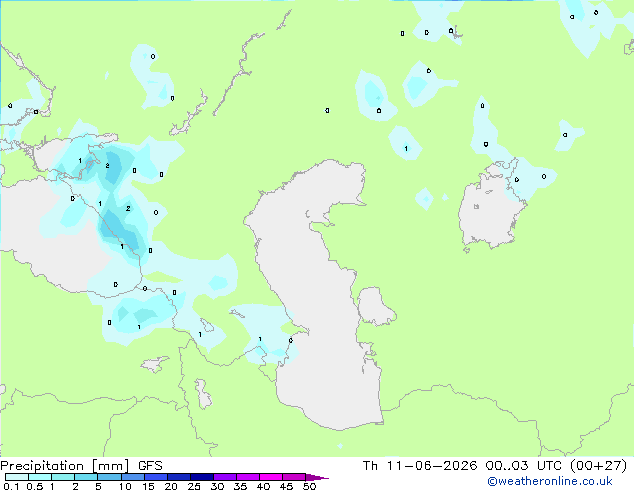Screen dimensions: 634x490
Task: Click the 25–30 mm dark blue swatch
Action: coord(202,477)
